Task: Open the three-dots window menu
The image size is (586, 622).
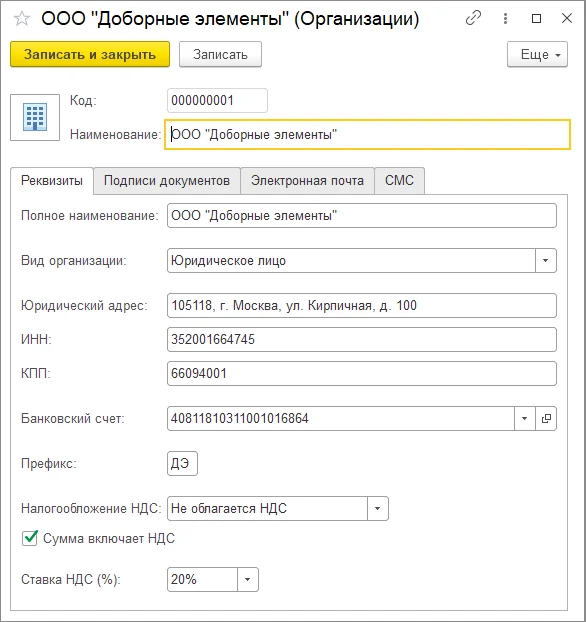Action: 505,18
